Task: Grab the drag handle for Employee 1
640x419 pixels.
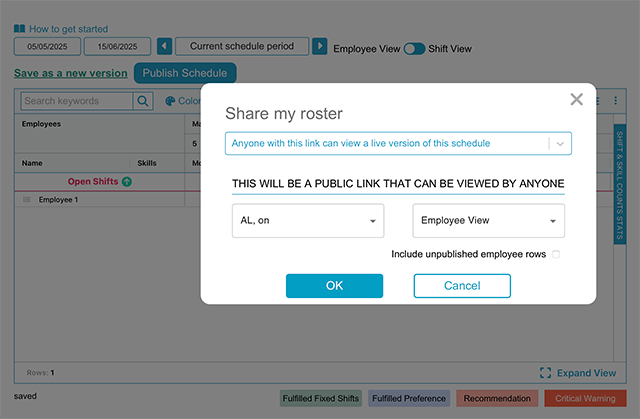Action: [27, 200]
